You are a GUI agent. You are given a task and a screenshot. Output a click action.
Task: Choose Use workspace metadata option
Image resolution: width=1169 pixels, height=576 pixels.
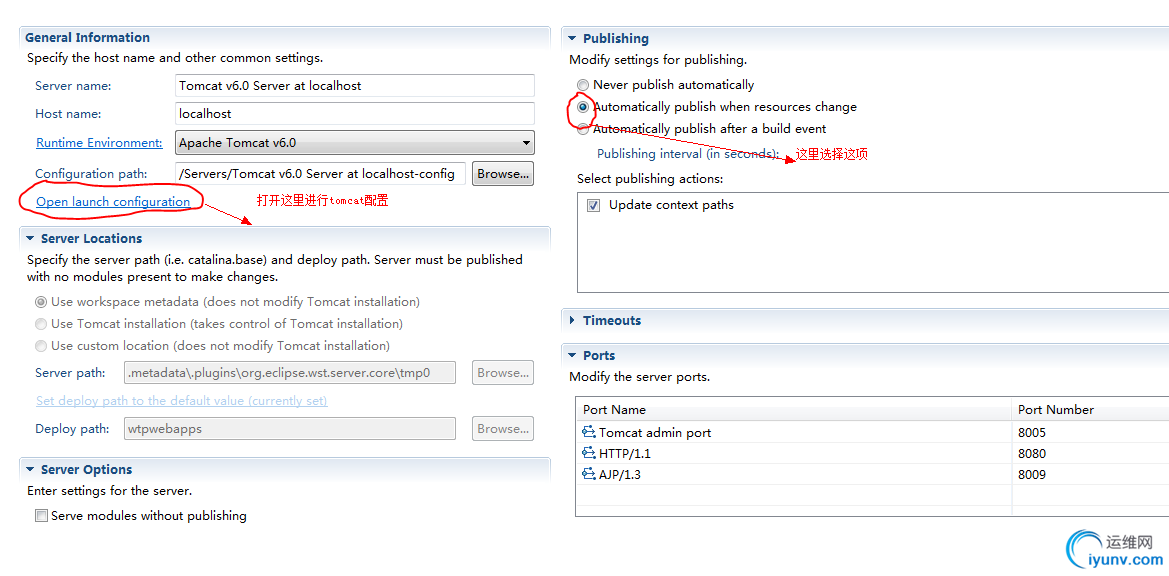click(x=41, y=302)
